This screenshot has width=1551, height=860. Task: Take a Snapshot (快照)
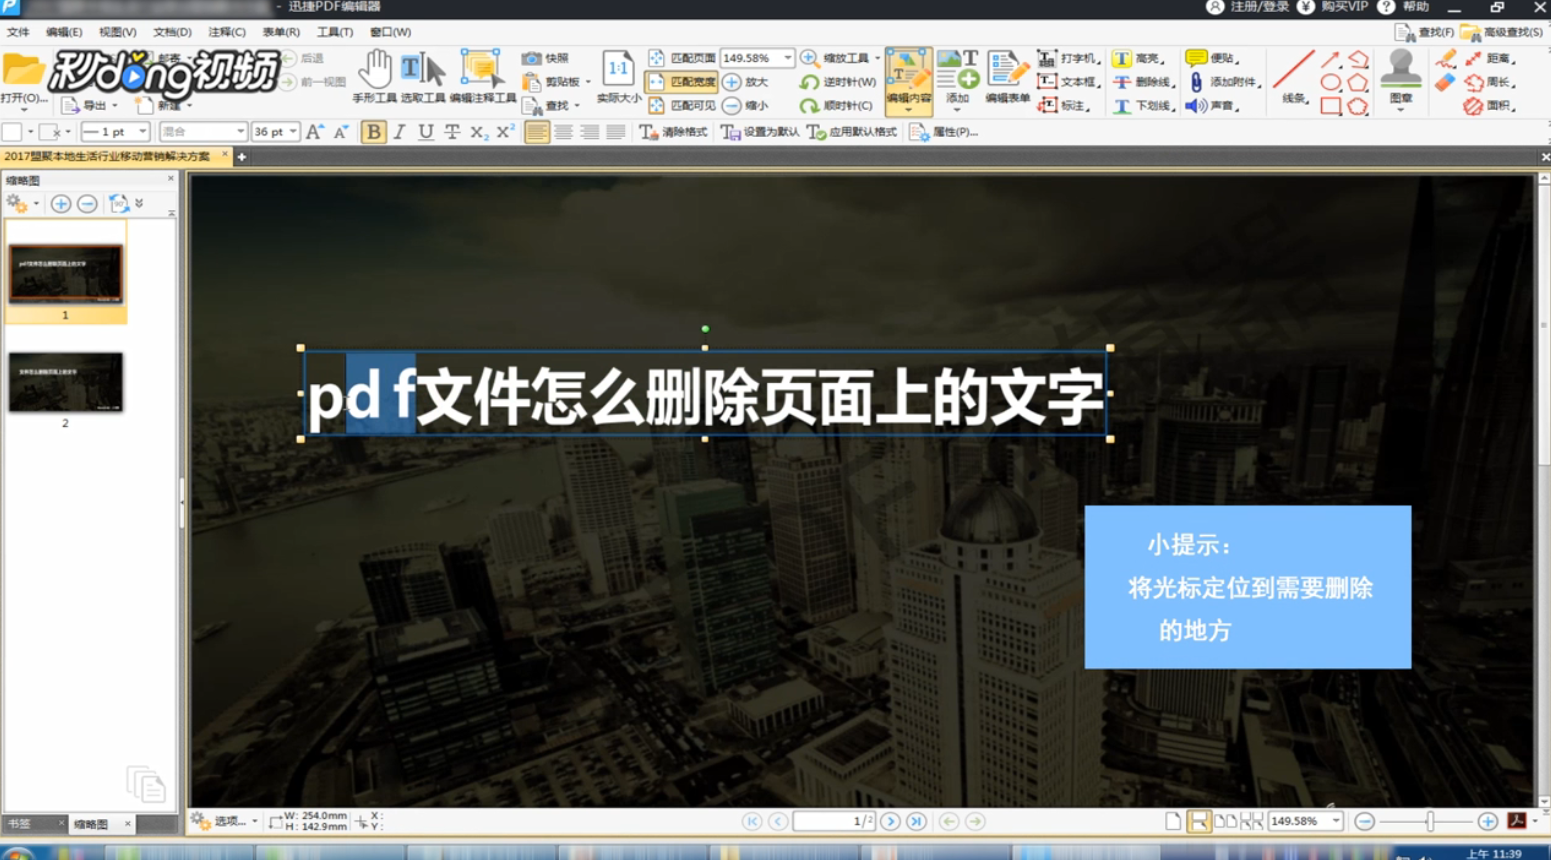[546, 58]
